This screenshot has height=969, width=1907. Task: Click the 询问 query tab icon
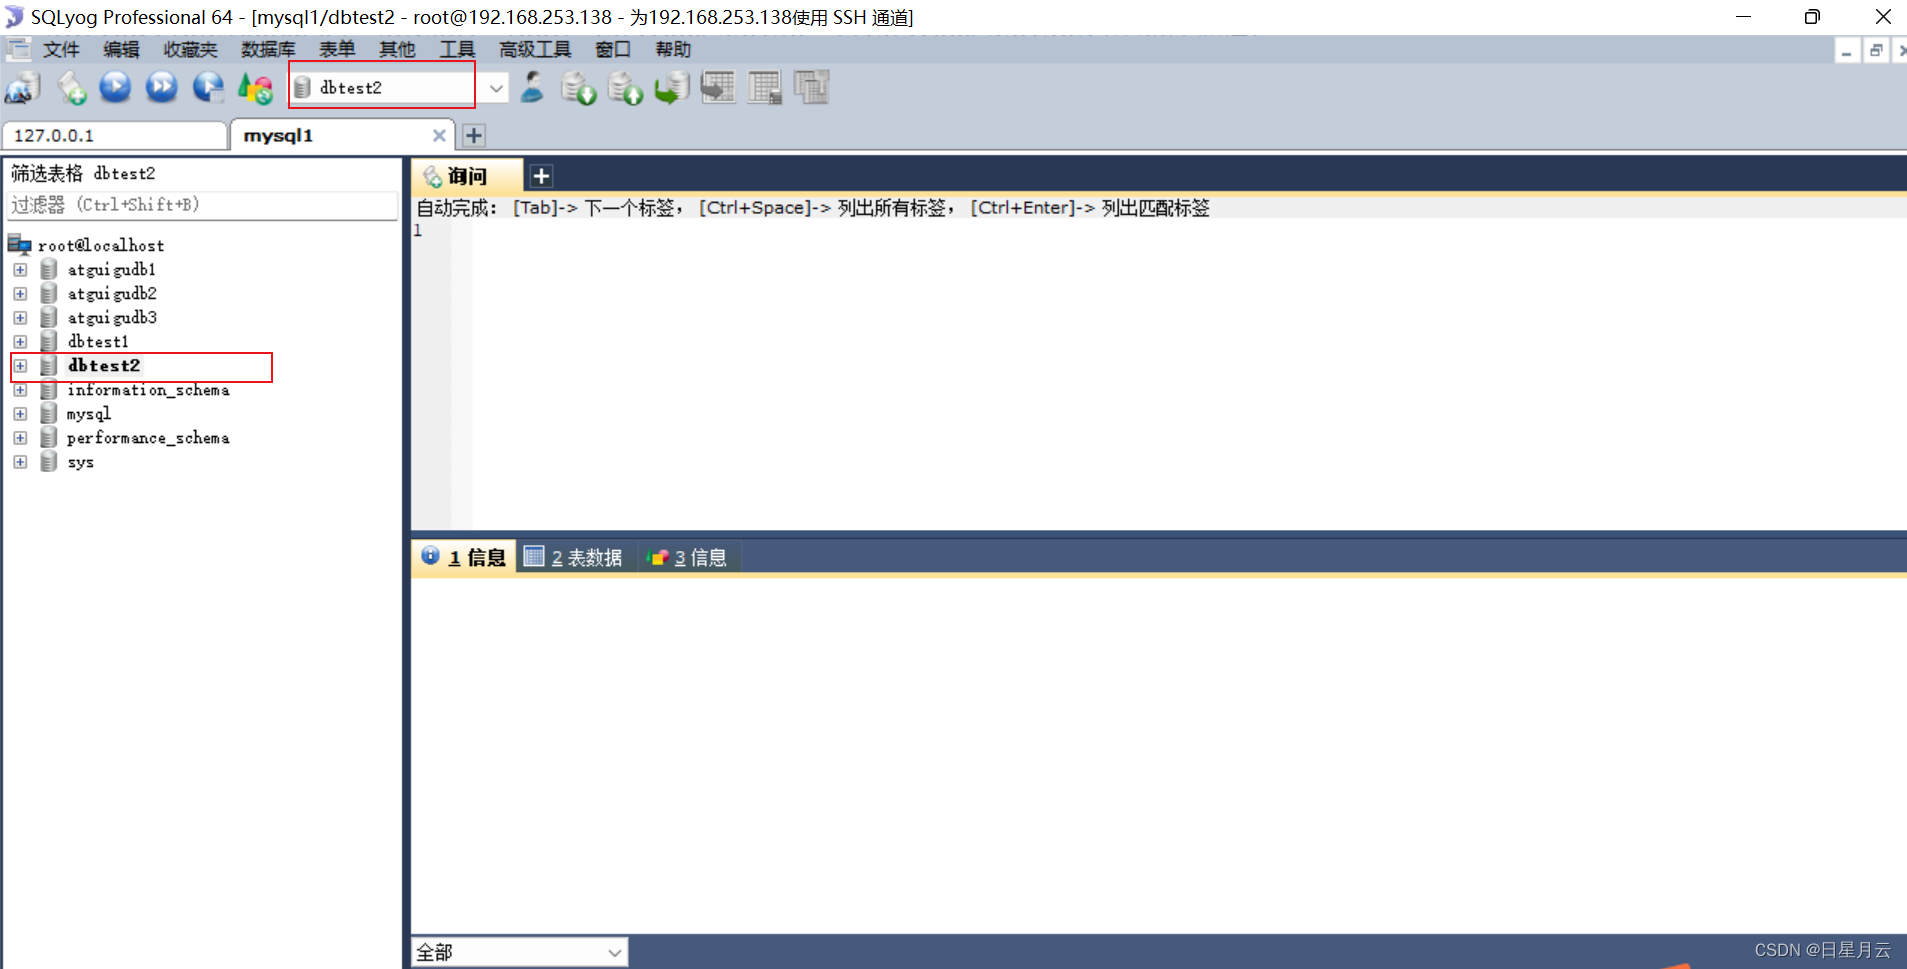[432, 176]
